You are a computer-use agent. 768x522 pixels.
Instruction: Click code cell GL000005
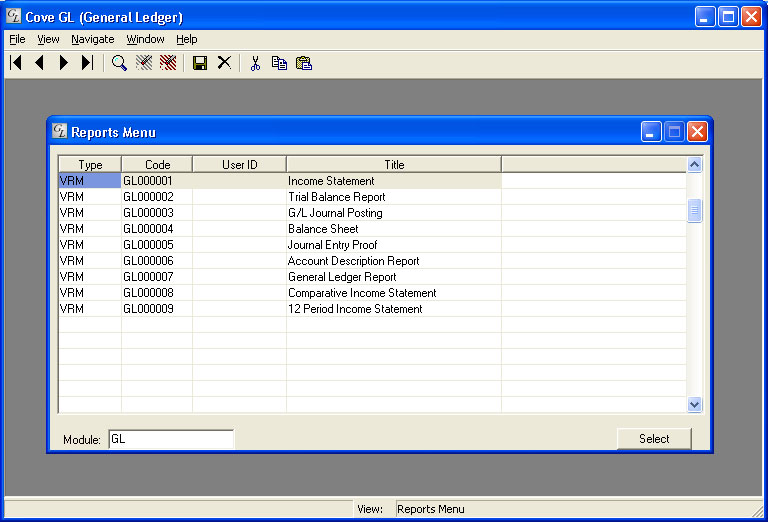(x=157, y=245)
